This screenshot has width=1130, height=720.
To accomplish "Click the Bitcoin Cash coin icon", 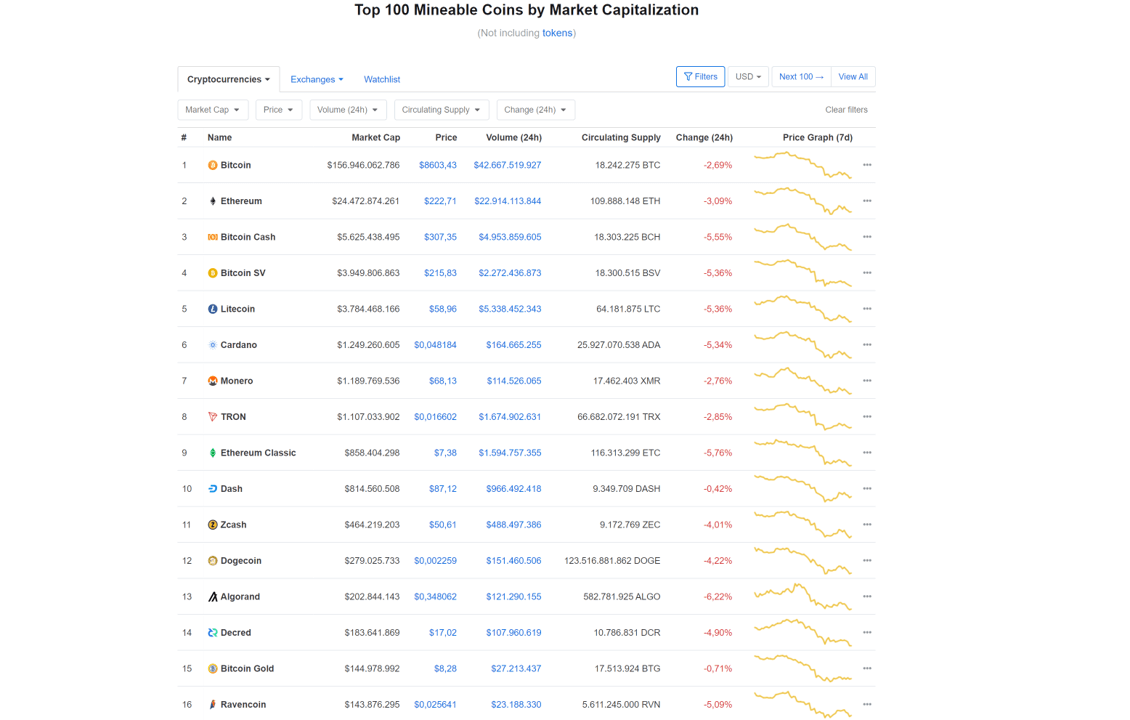I will [x=213, y=237].
